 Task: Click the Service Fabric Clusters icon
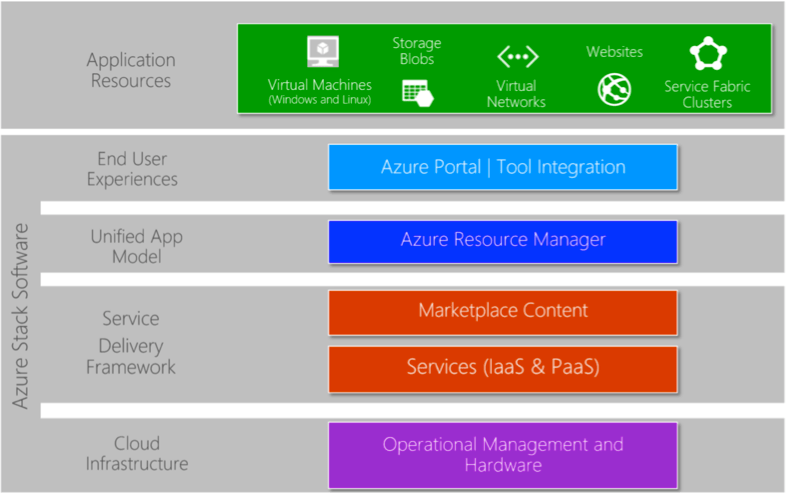coord(707,54)
